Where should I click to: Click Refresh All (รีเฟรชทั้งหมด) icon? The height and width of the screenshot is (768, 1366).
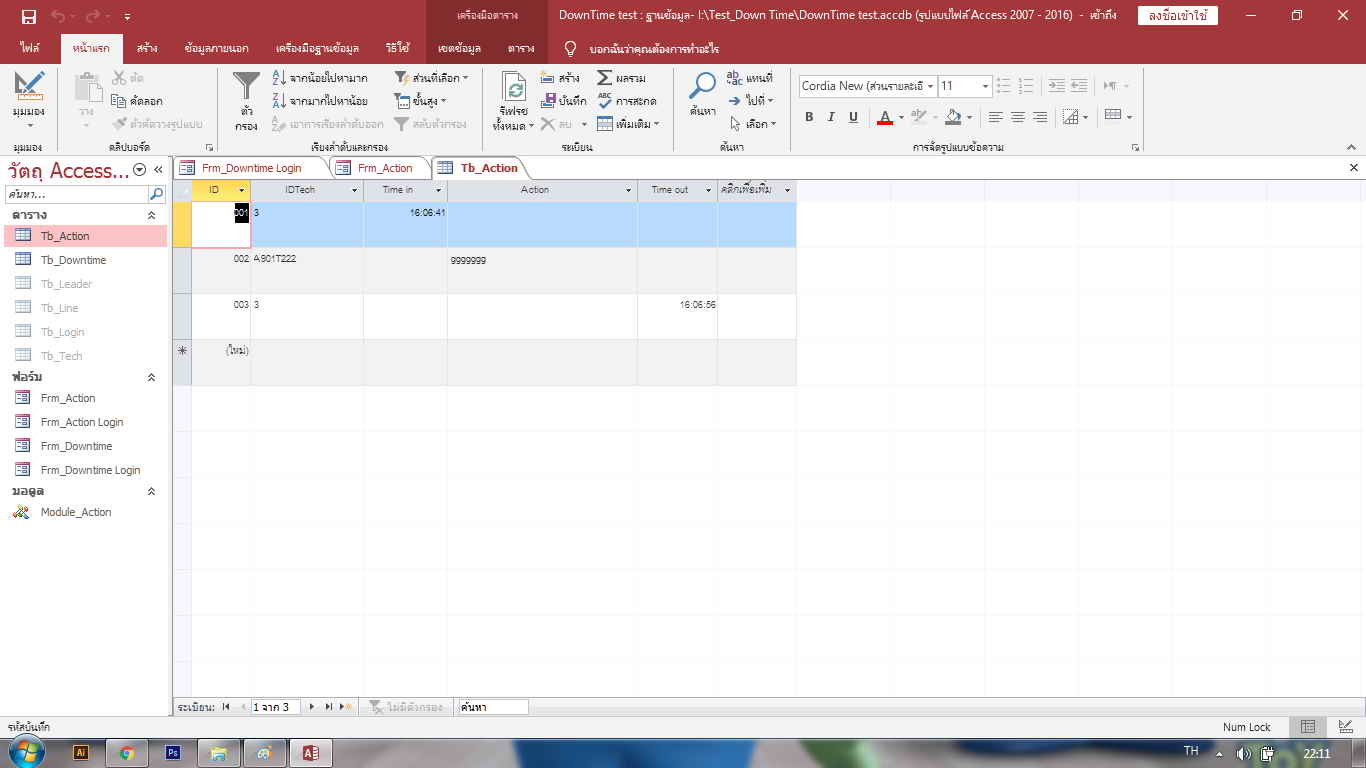[x=514, y=87]
